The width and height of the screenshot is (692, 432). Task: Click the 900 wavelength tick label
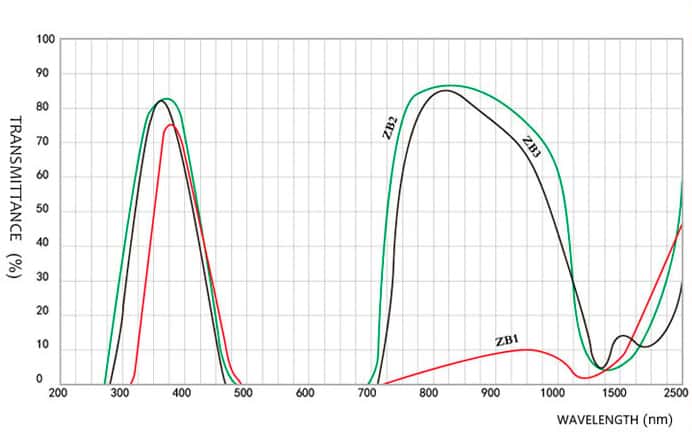point(490,393)
